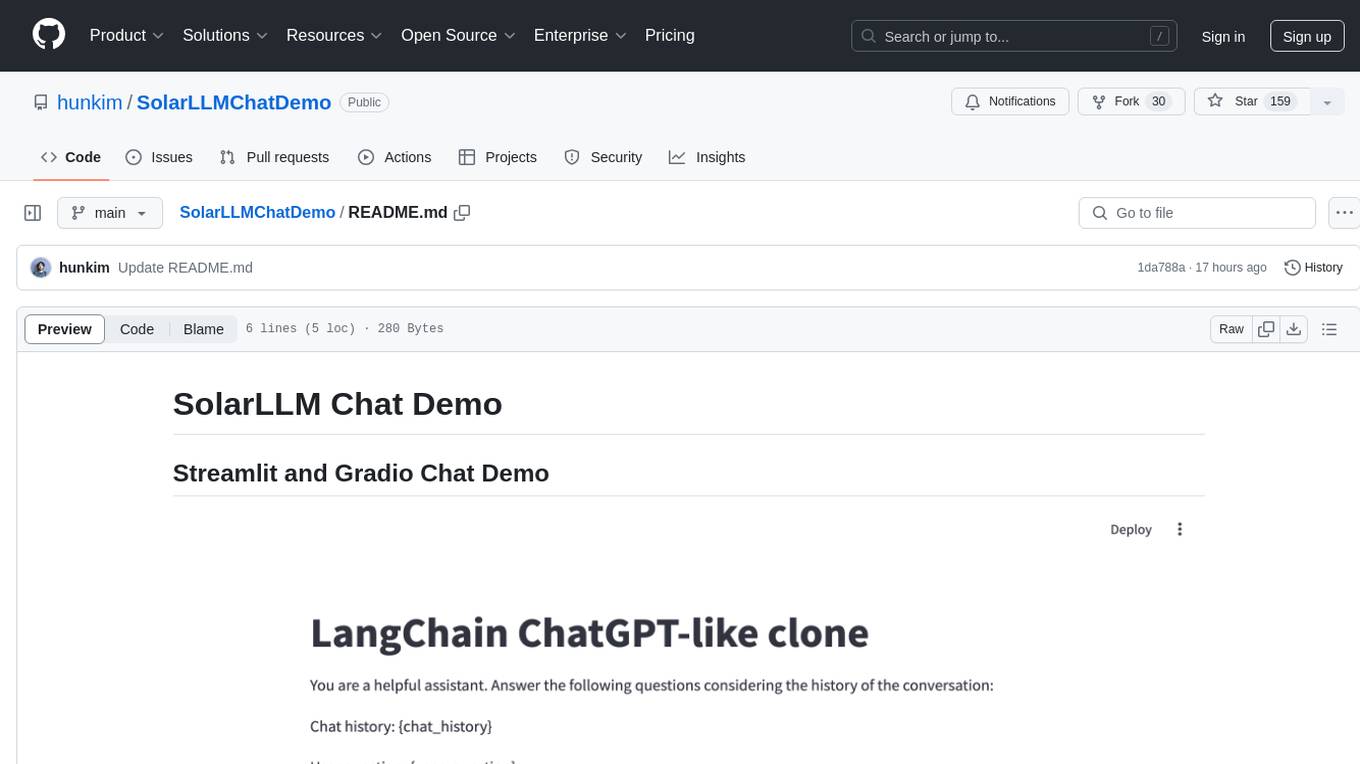View the fork count of 30

1159,102
